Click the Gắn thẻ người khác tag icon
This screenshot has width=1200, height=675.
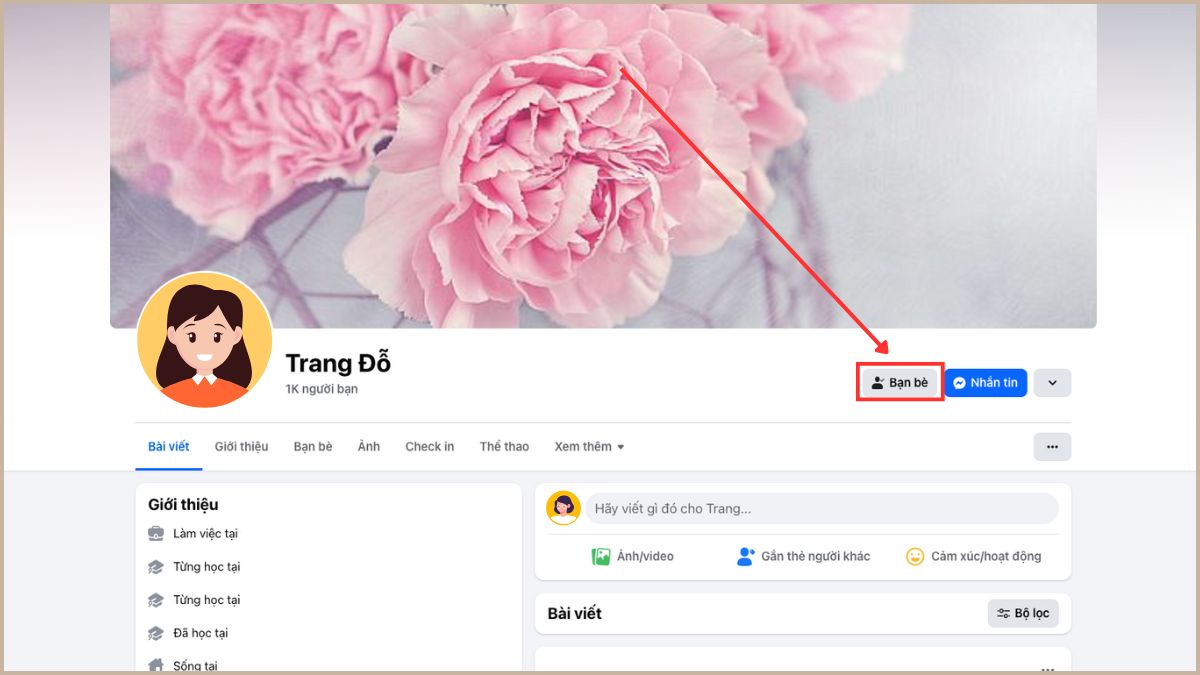pyautogui.click(x=745, y=557)
